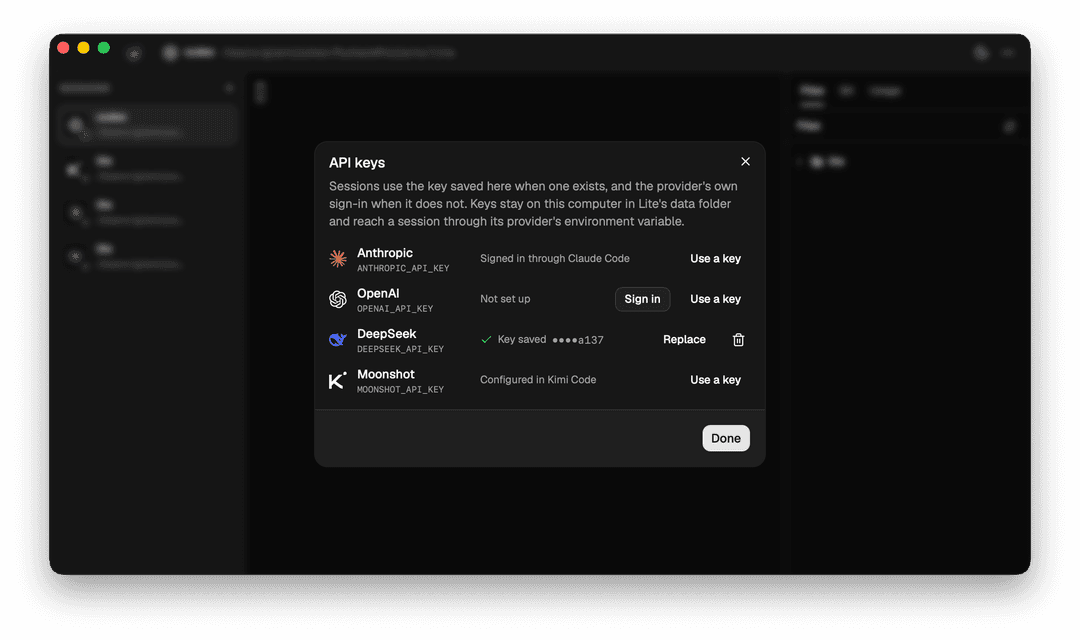Click the API keys dialog title
1080x640 pixels.
pyautogui.click(x=357, y=163)
